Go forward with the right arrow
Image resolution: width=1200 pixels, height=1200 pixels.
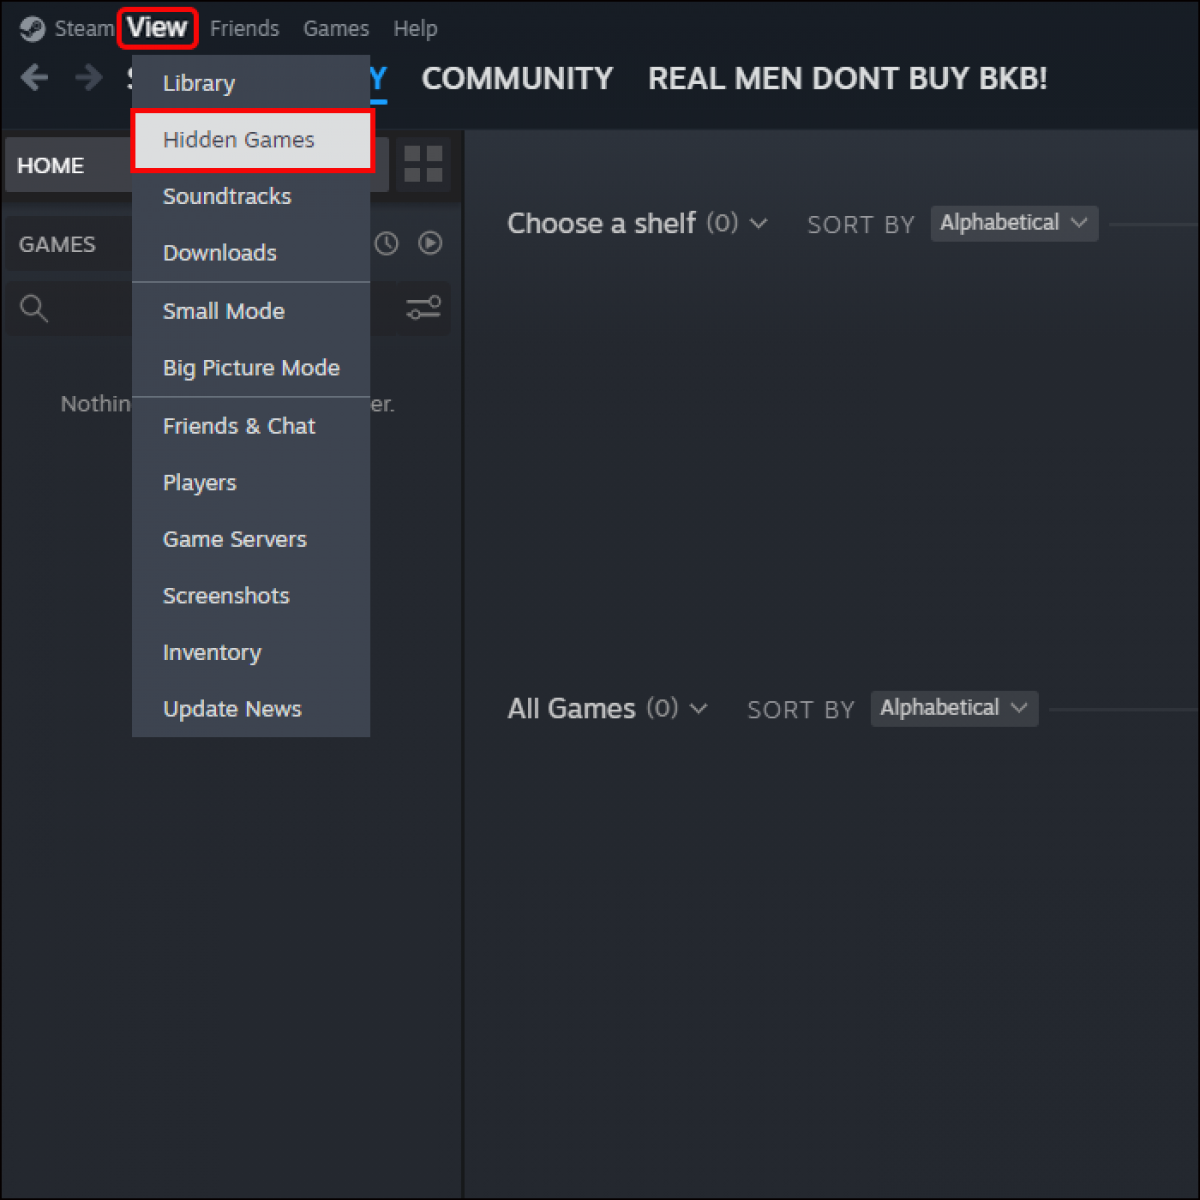(89, 77)
